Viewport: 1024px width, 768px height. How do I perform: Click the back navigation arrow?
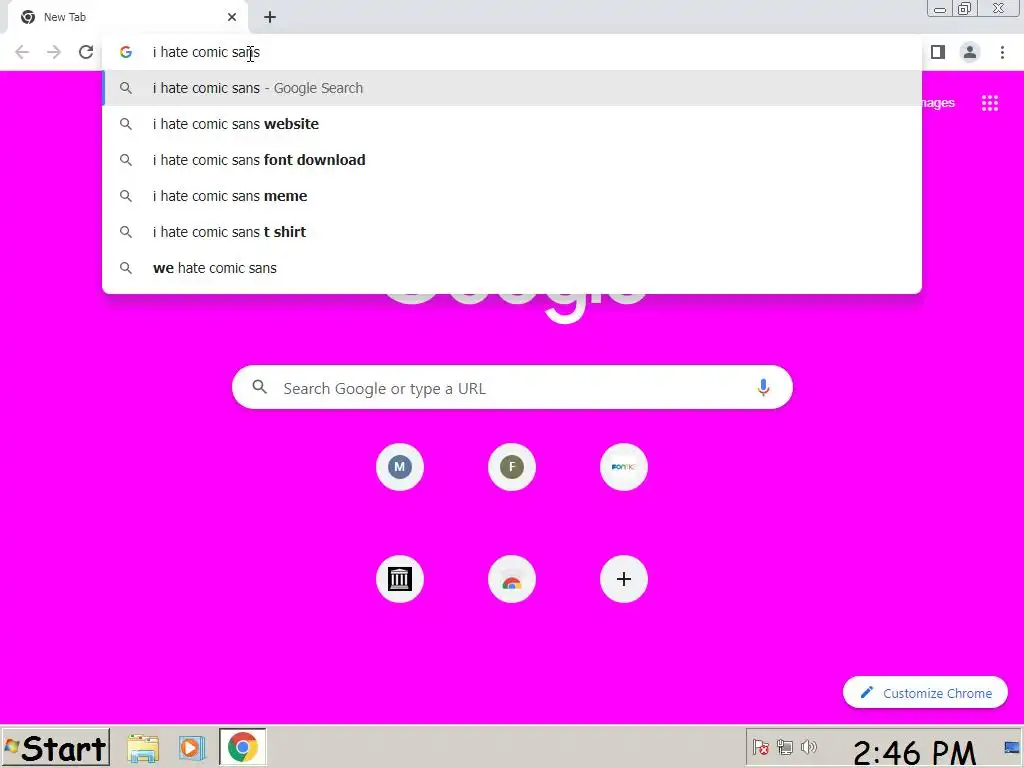(22, 52)
